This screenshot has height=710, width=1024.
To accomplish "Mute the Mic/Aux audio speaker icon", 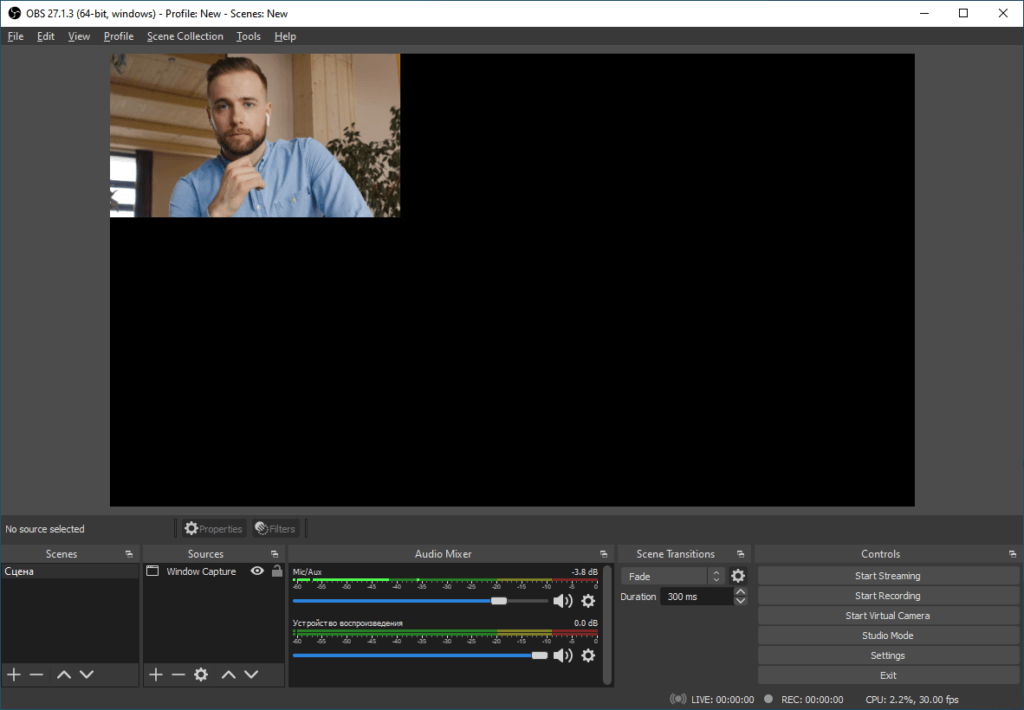I will 563,601.
